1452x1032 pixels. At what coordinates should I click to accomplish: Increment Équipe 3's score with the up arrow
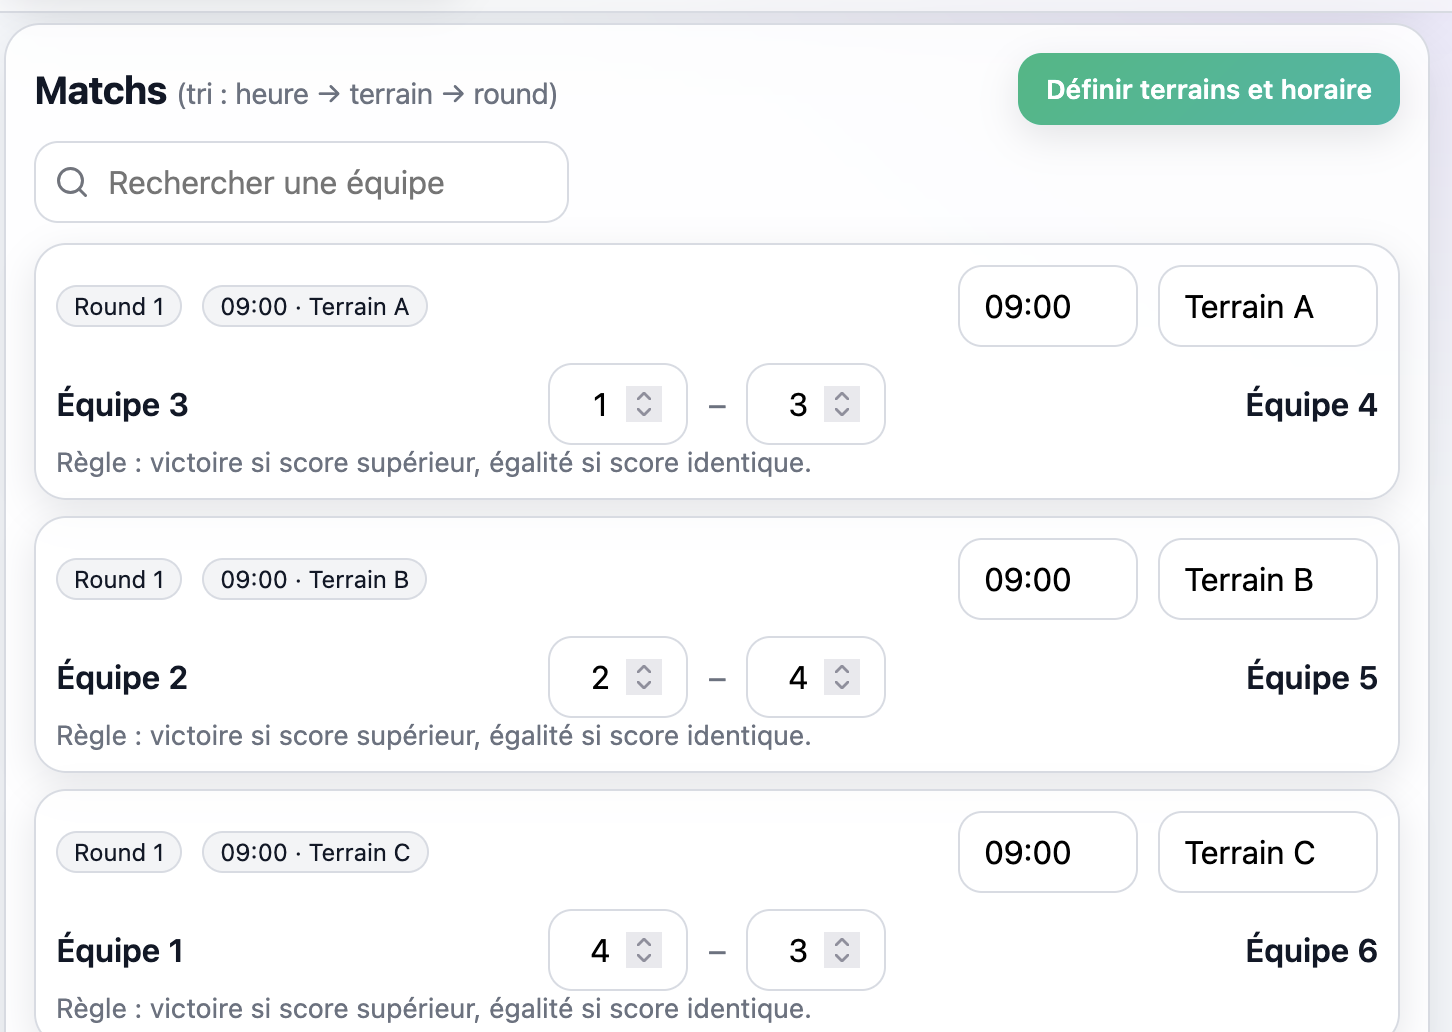(x=646, y=395)
